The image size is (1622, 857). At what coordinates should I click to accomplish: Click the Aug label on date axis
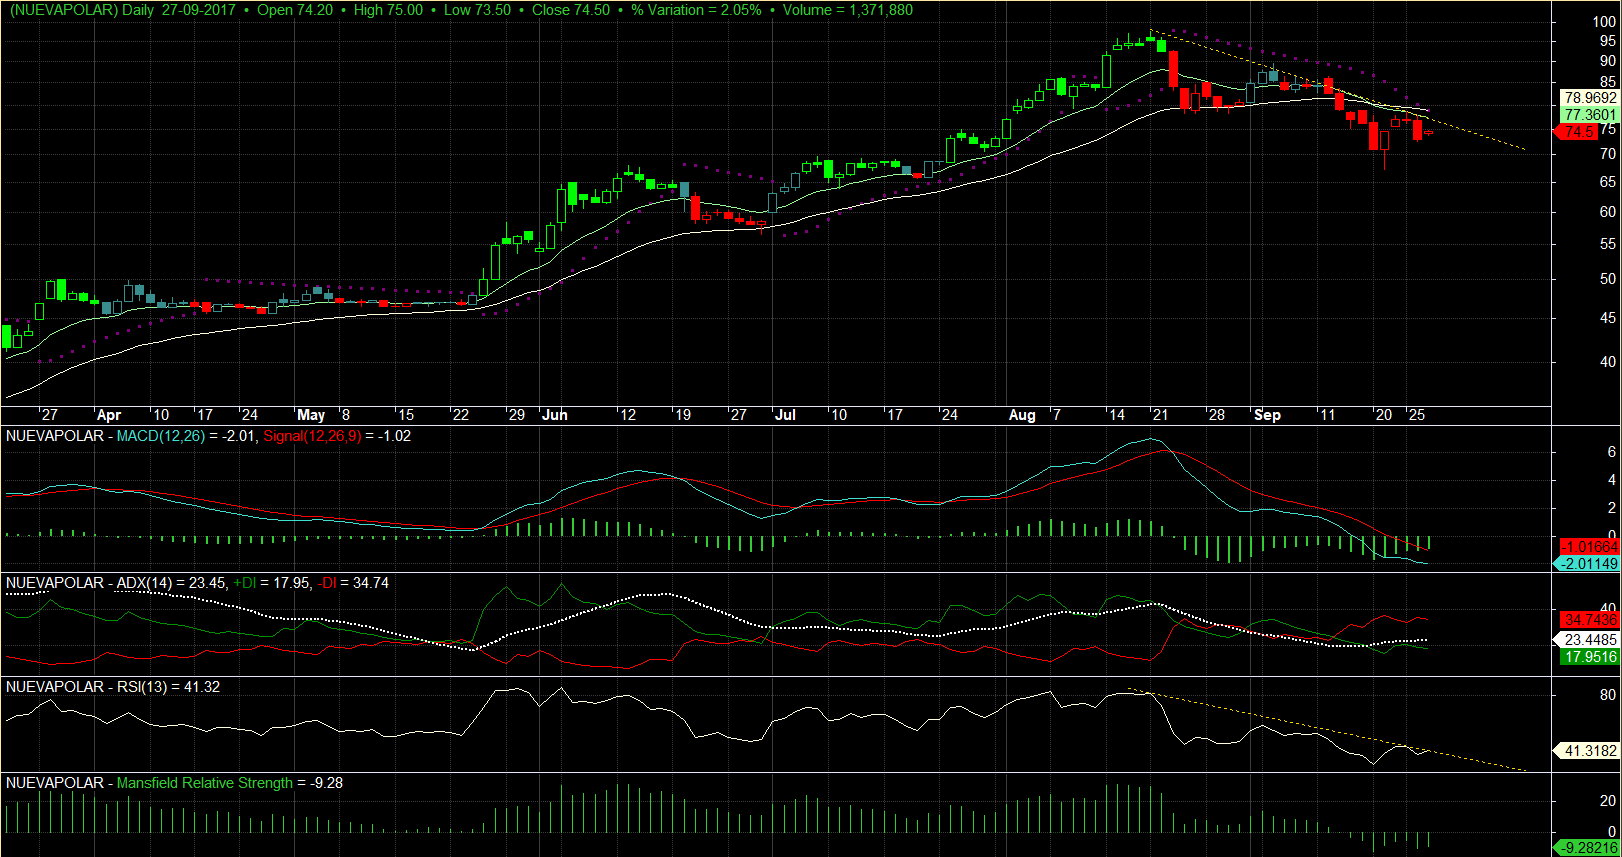[1022, 415]
